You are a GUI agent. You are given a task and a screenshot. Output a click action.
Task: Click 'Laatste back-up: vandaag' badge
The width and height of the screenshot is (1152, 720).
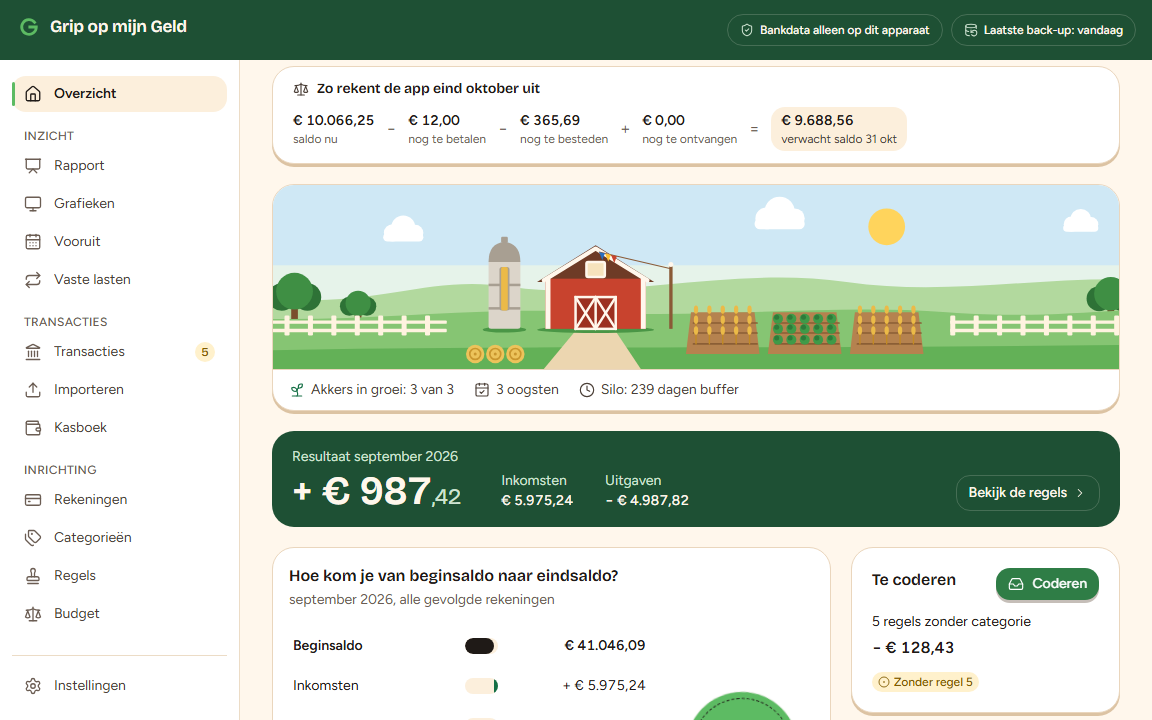pos(1043,30)
